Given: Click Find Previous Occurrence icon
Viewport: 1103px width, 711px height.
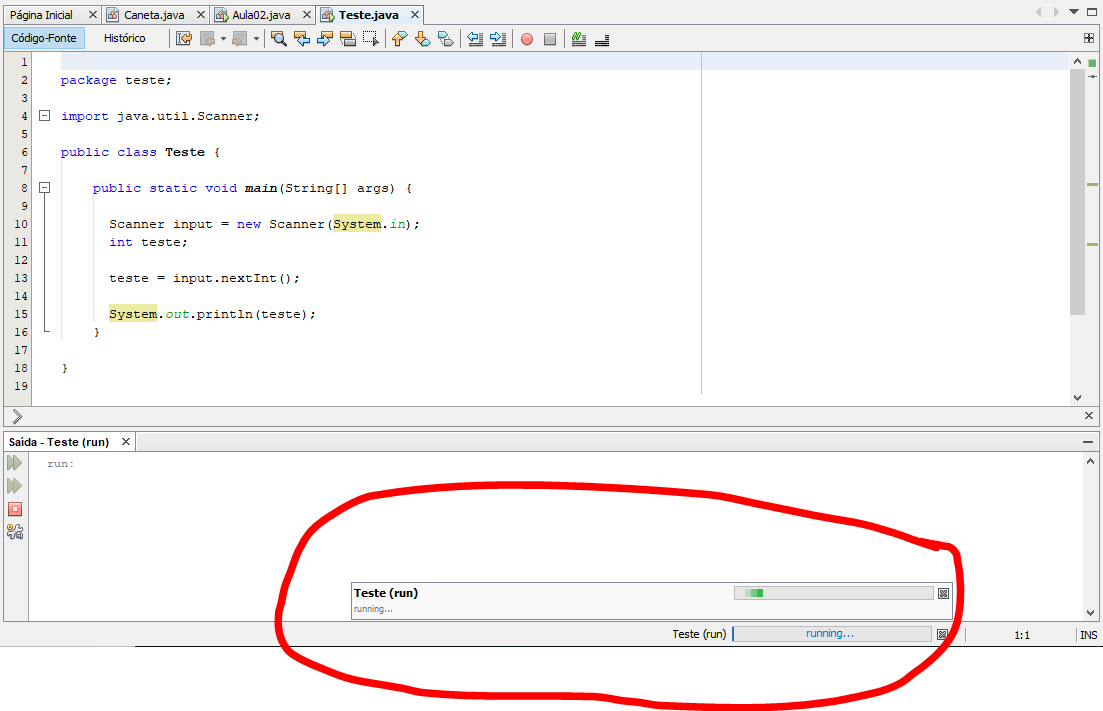Looking at the screenshot, I should [x=302, y=39].
